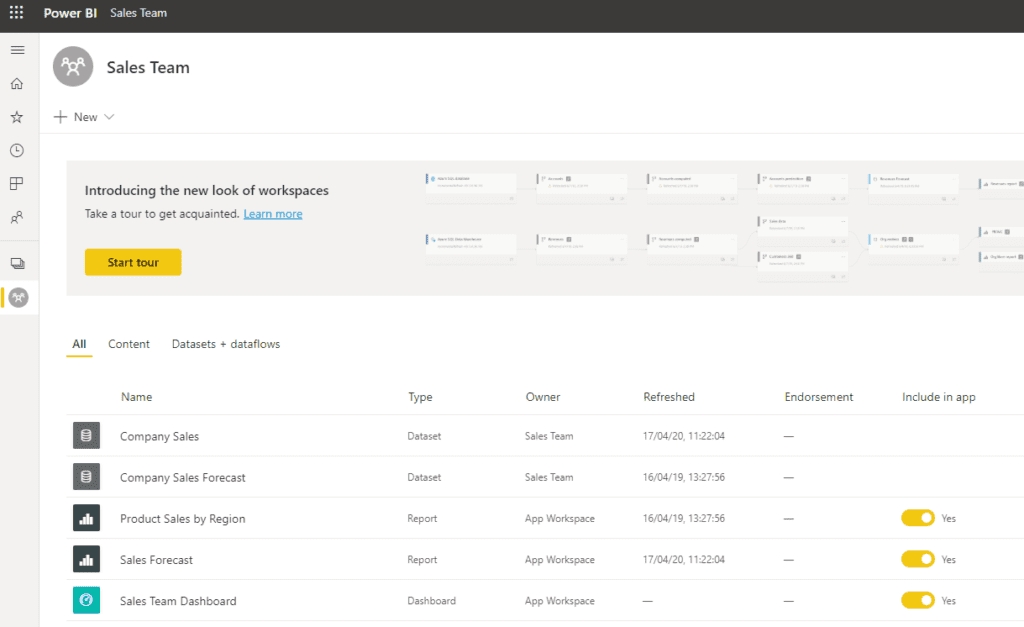Open the Home icon in the navigation pane
The image size is (1024, 627).
(16, 83)
